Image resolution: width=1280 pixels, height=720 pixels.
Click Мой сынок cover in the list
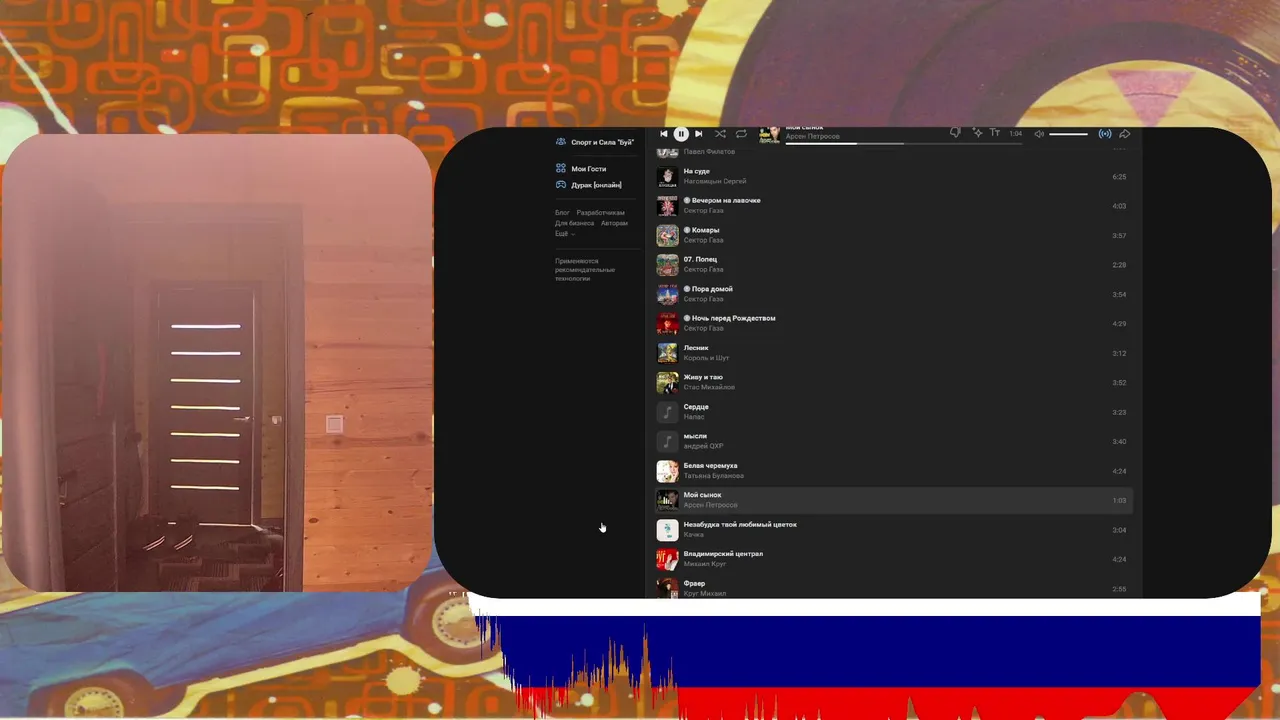pos(667,500)
